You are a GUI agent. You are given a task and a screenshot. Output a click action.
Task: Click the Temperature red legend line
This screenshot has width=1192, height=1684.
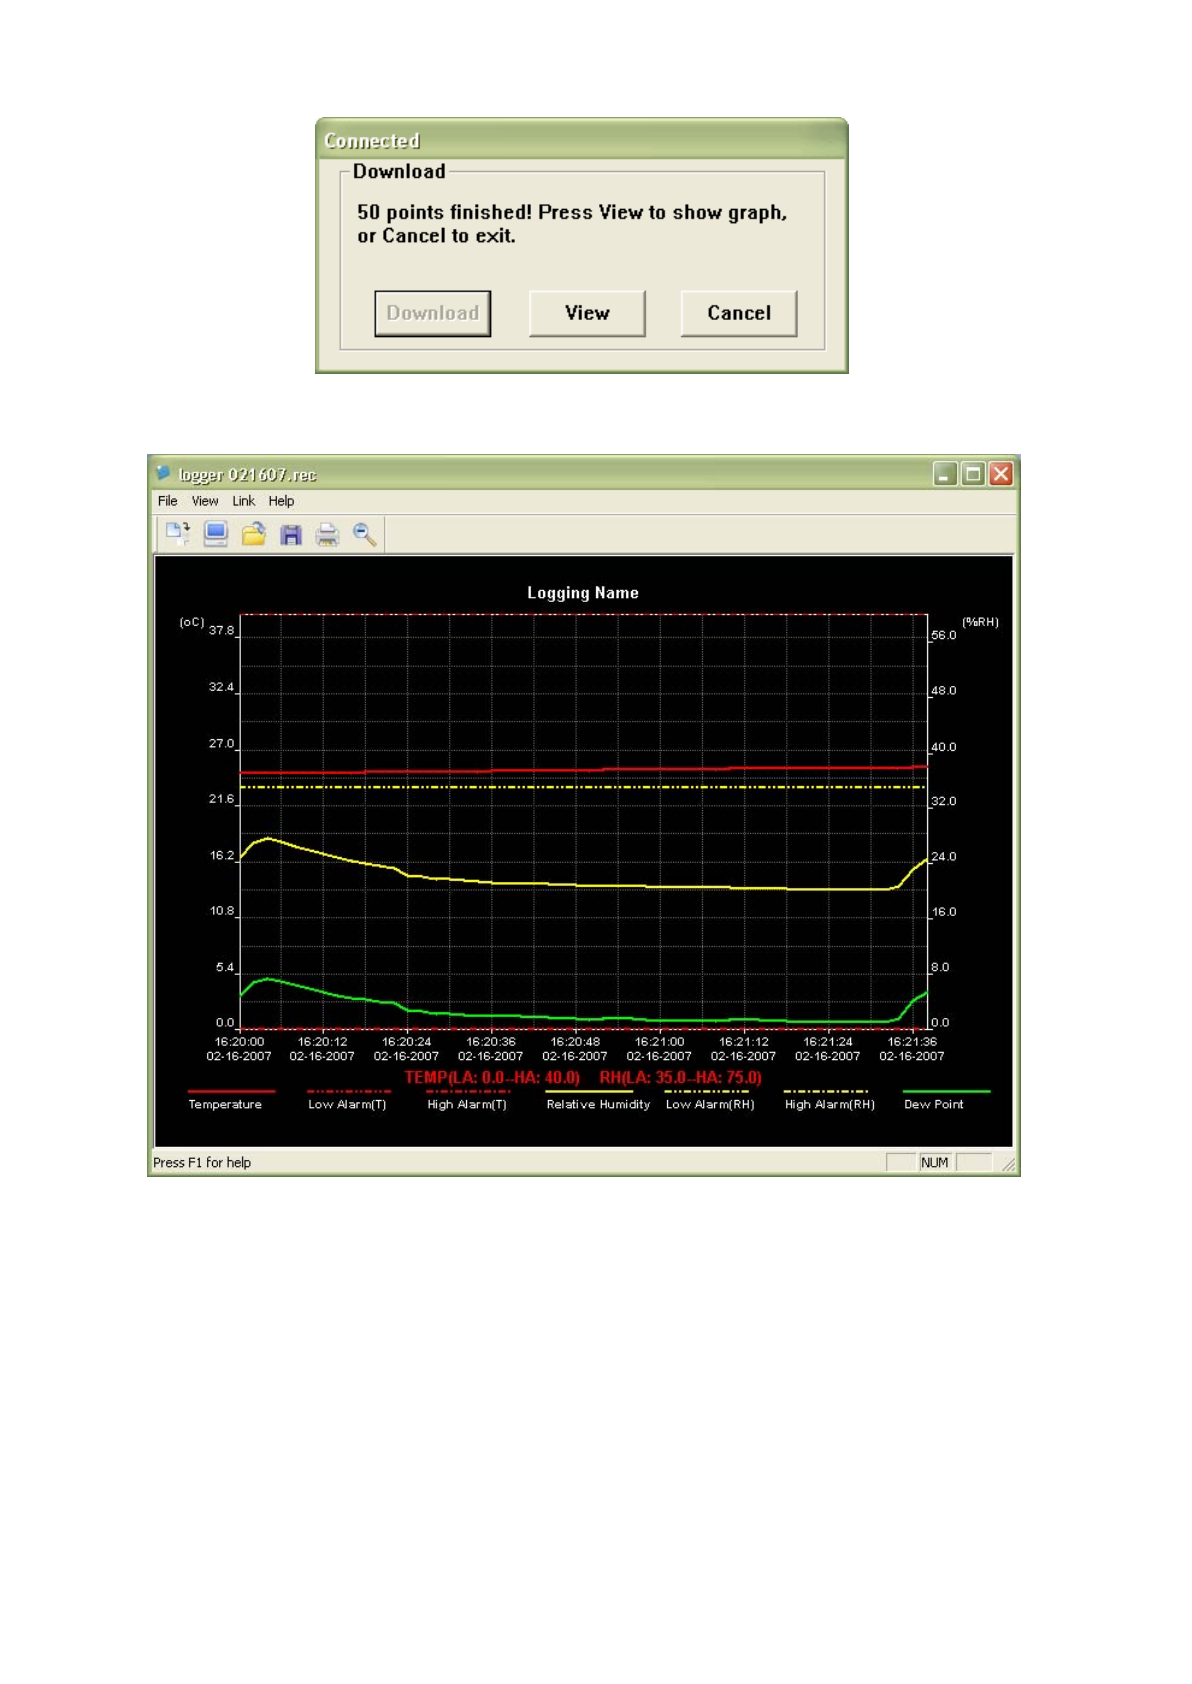(231, 1091)
